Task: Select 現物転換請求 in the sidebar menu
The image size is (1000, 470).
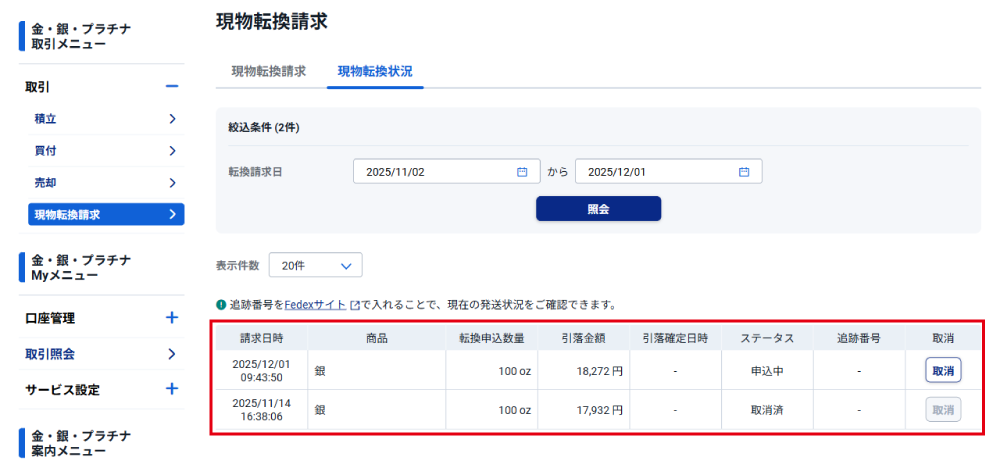Action: [105, 215]
